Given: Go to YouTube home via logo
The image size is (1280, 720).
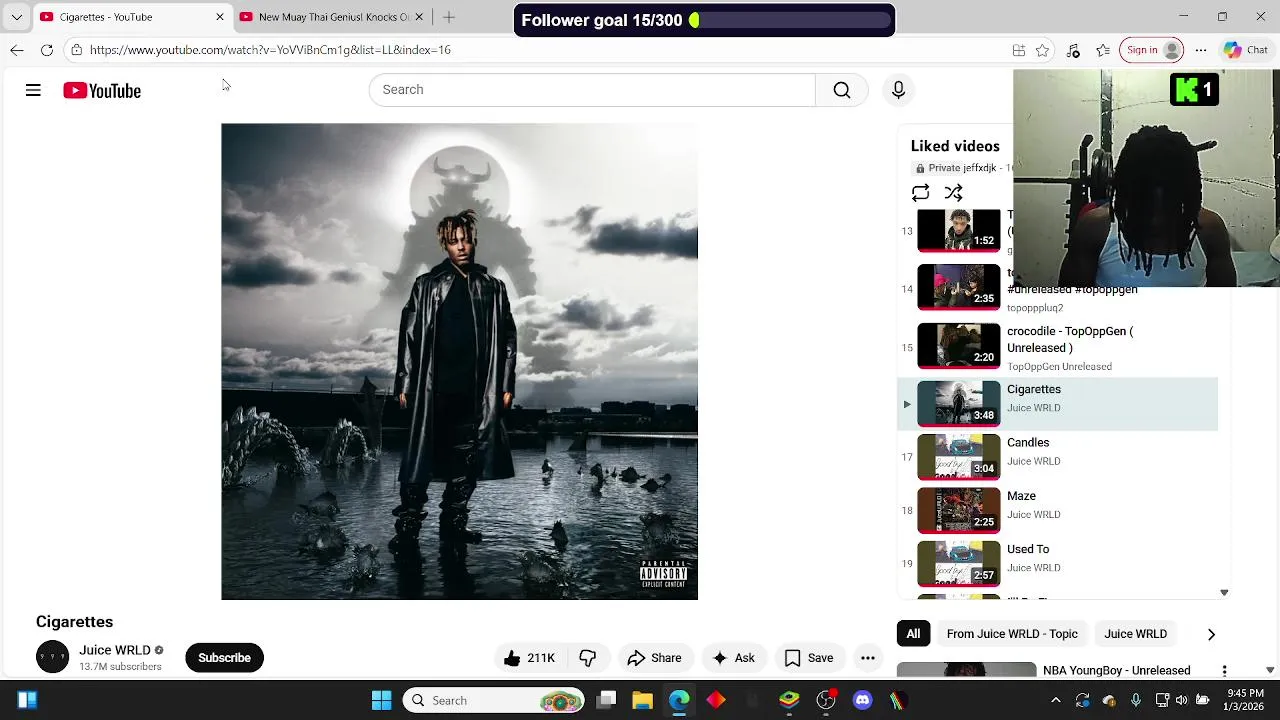Looking at the screenshot, I should pyautogui.click(x=102, y=91).
